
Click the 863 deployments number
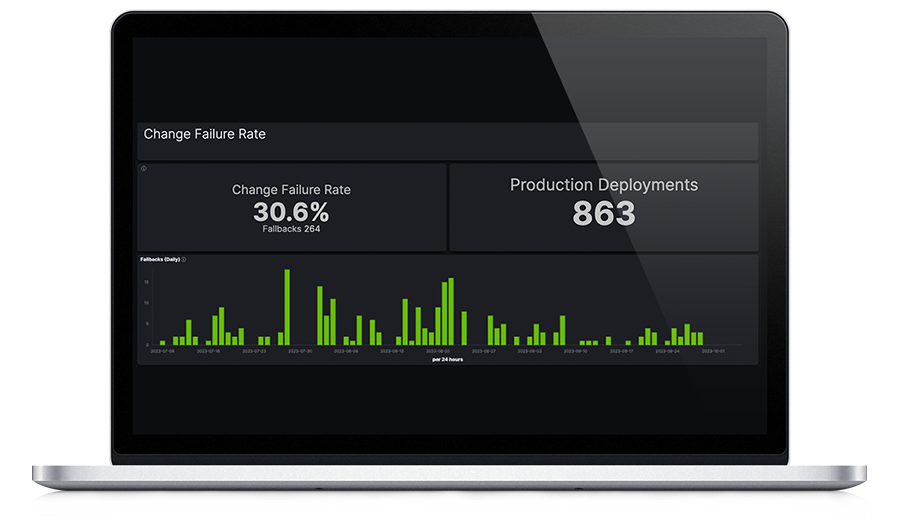click(x=604, y=213)
